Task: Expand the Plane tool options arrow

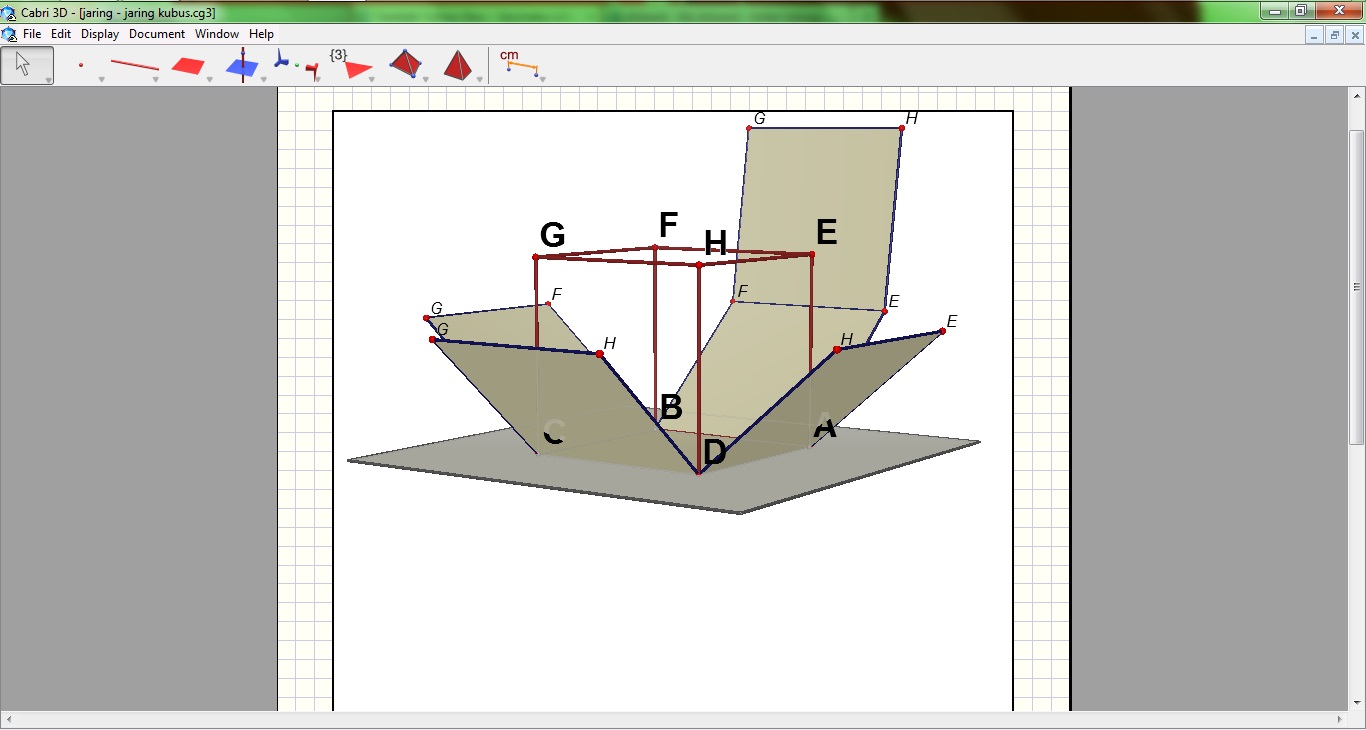Action: click(x=208, y=78)
